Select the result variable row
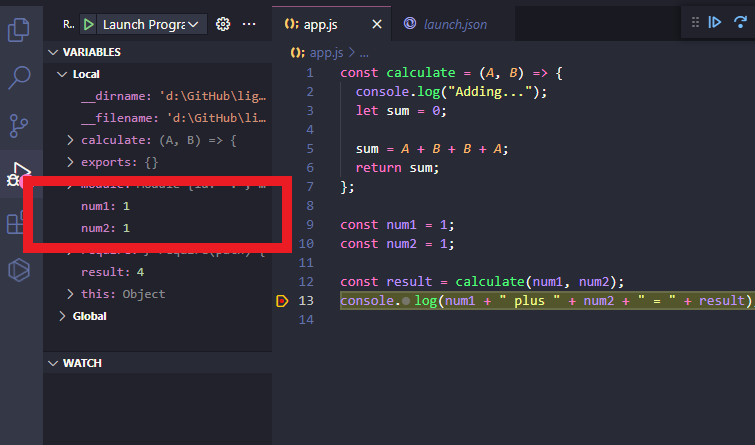Screen dimensions: 755x445 (x=110, y=272)
